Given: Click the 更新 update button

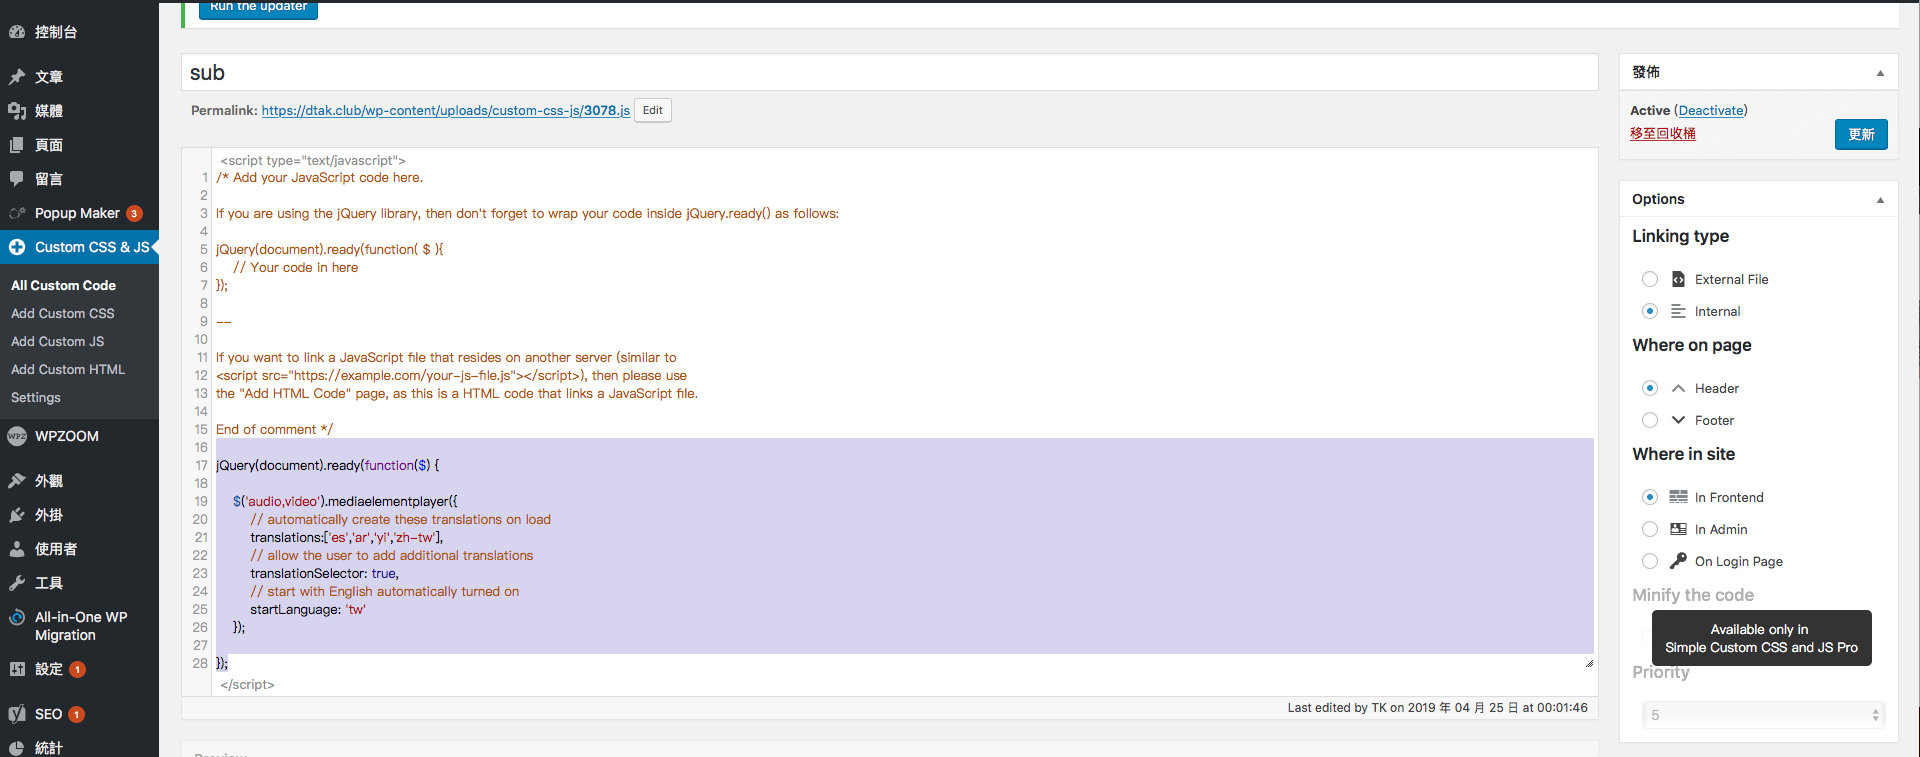Looking at the screenshot, I should tap(1861, 134).
